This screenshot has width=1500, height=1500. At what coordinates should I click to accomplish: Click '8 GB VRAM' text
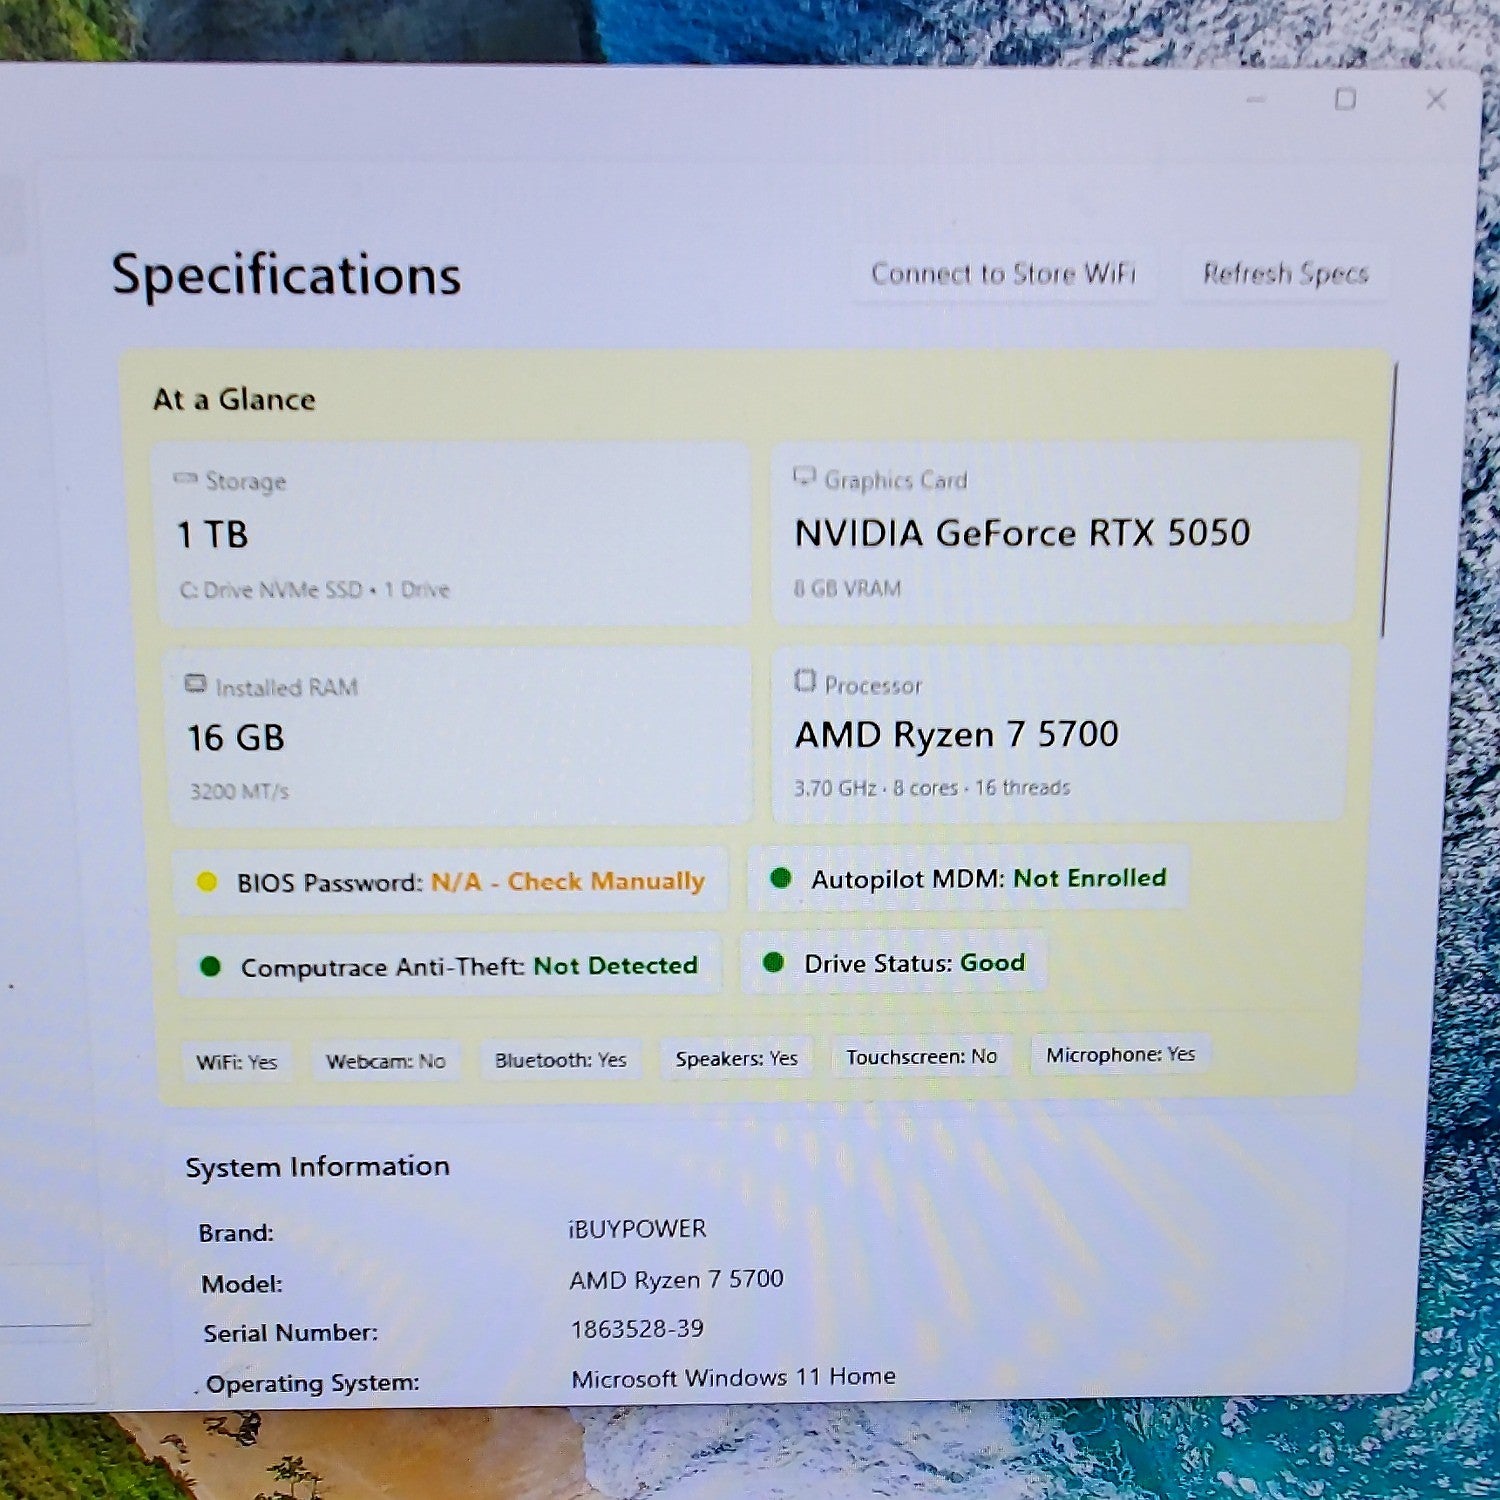pos(847,588)
